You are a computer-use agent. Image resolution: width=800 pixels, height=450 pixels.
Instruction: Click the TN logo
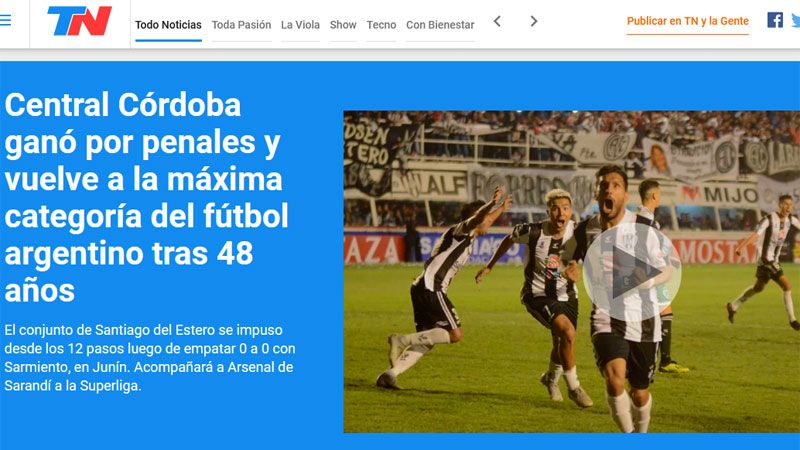[80, 21]
